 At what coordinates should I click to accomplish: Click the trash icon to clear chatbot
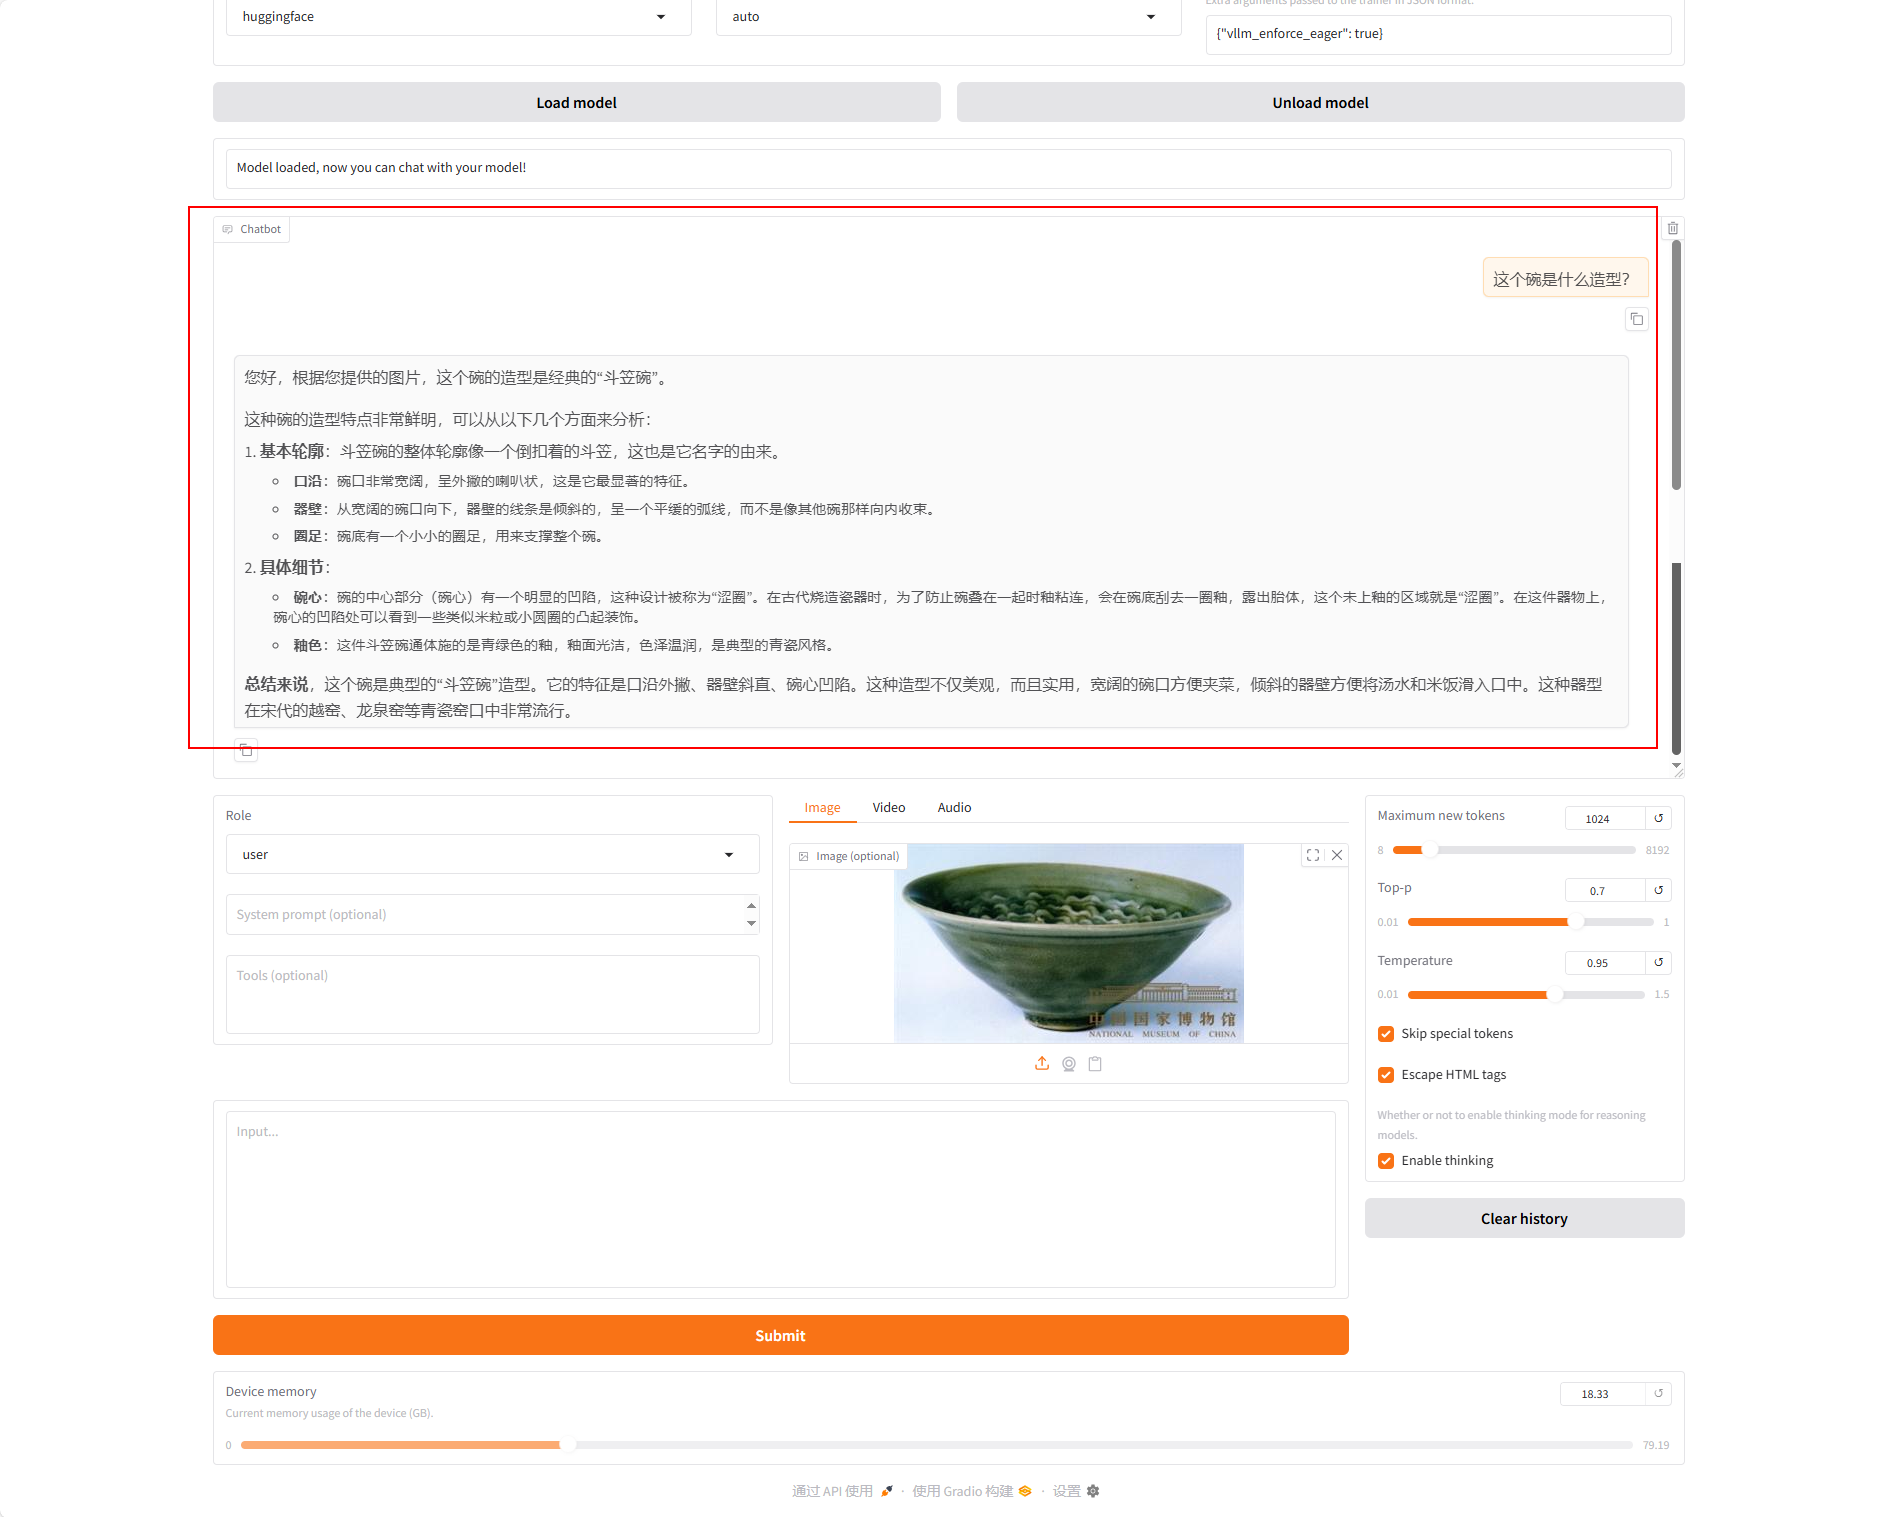(x=1673, y=229)
